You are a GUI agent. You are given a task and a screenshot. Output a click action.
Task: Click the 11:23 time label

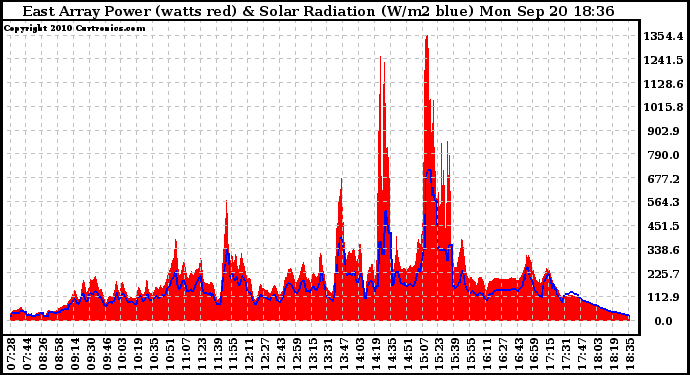point(202,354)
